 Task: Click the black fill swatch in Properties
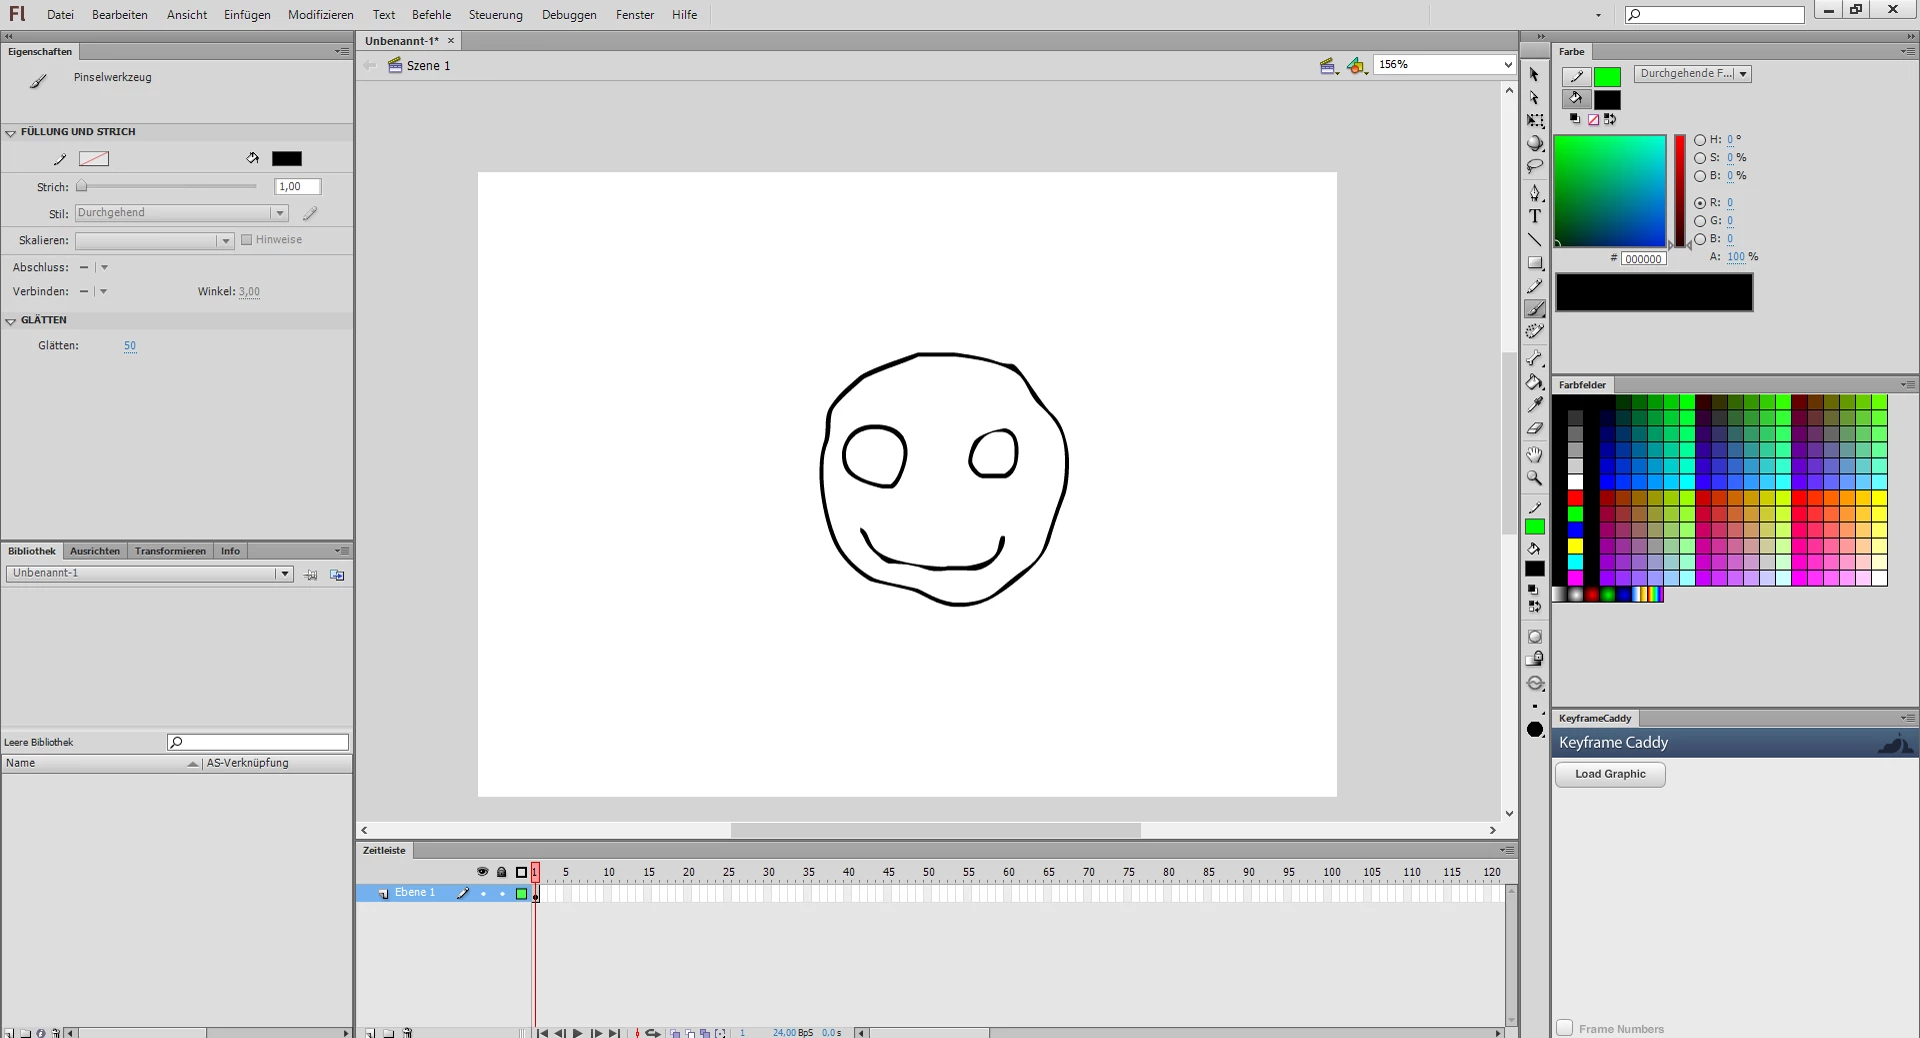[287, 159]
